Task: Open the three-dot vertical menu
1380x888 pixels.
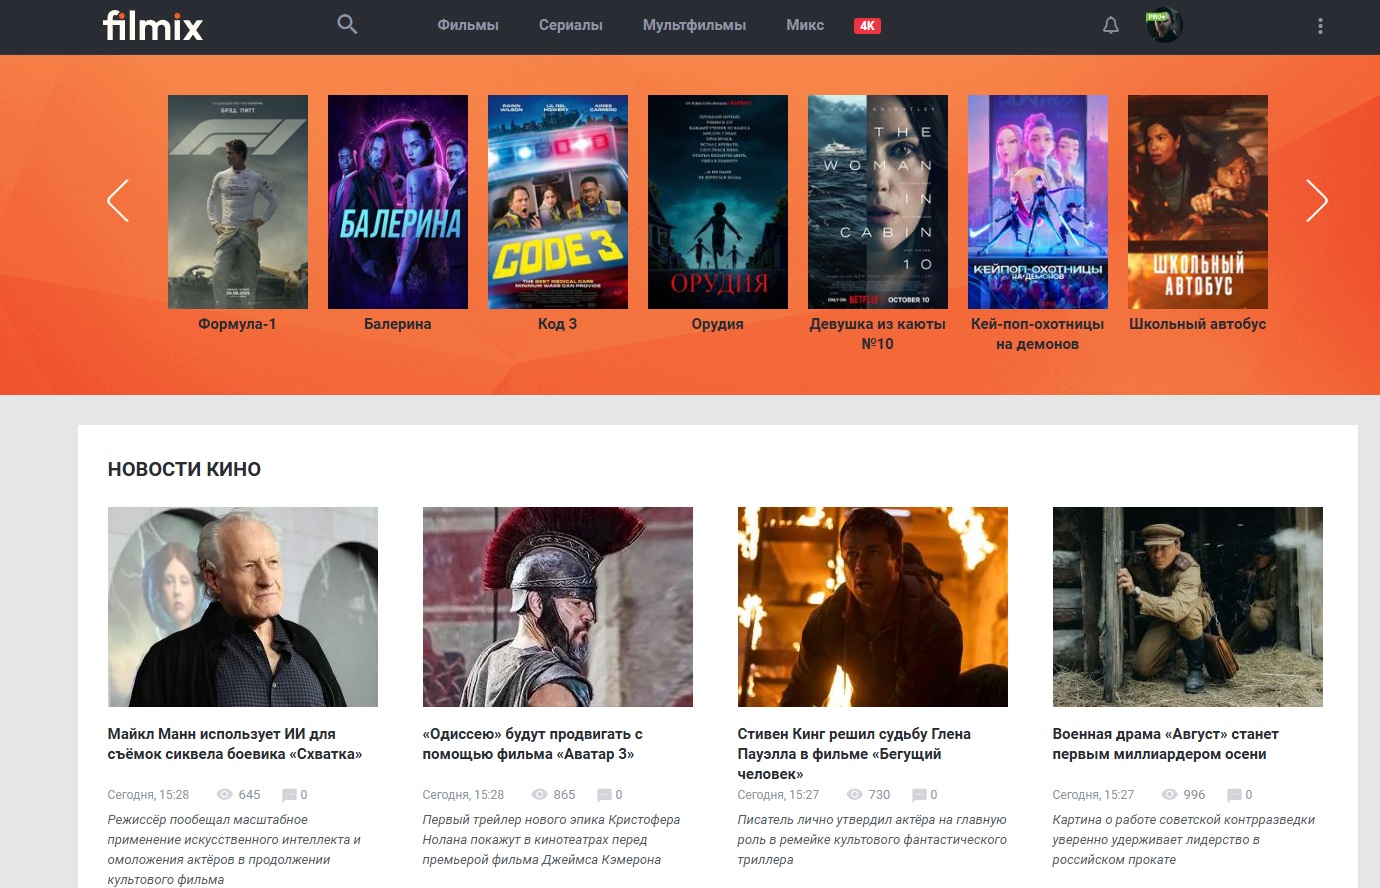Action: [x=1320, y=26]
